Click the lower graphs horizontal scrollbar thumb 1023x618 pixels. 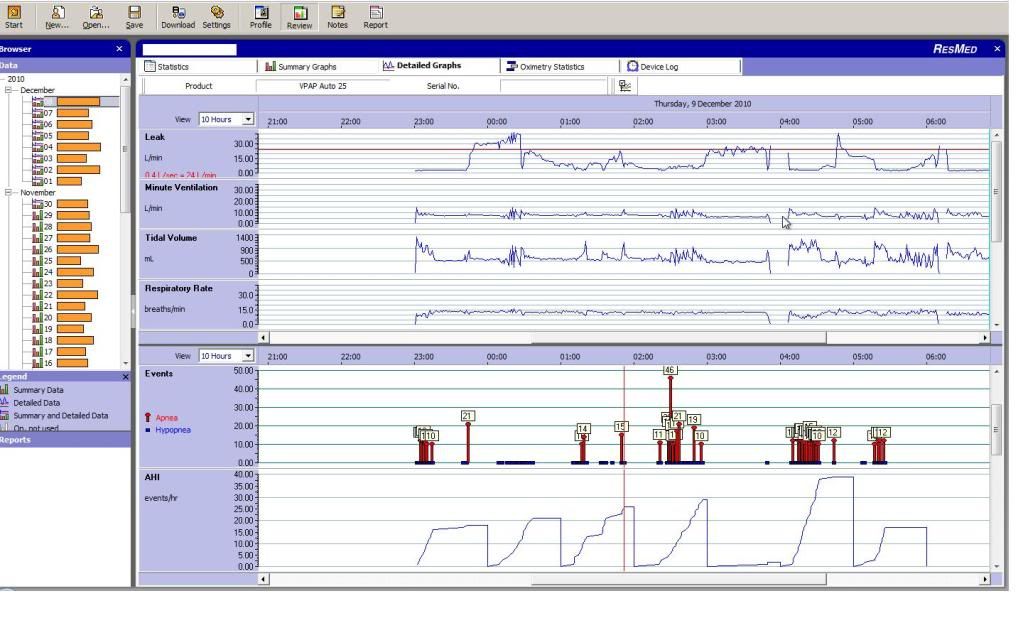[679, 579]
